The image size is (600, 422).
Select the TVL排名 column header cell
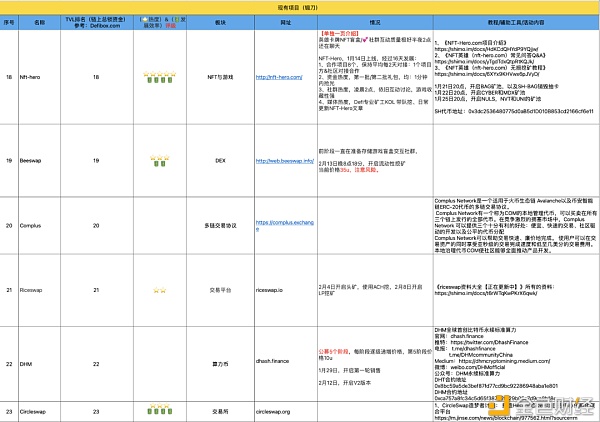(x=97, y=23)
